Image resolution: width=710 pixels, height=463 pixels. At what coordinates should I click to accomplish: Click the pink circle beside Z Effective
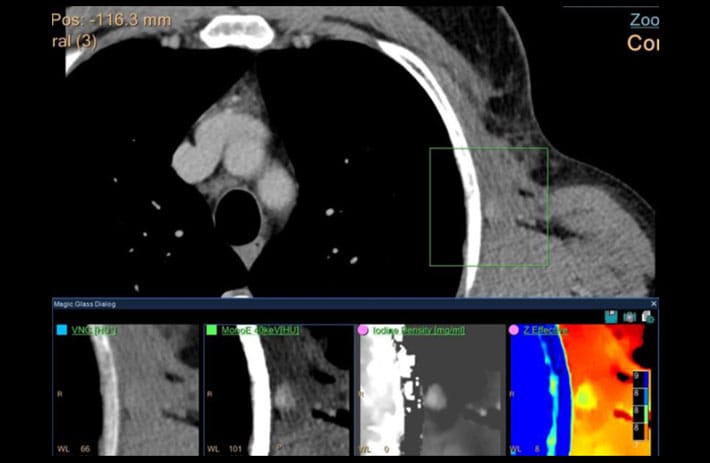point(515,329)
